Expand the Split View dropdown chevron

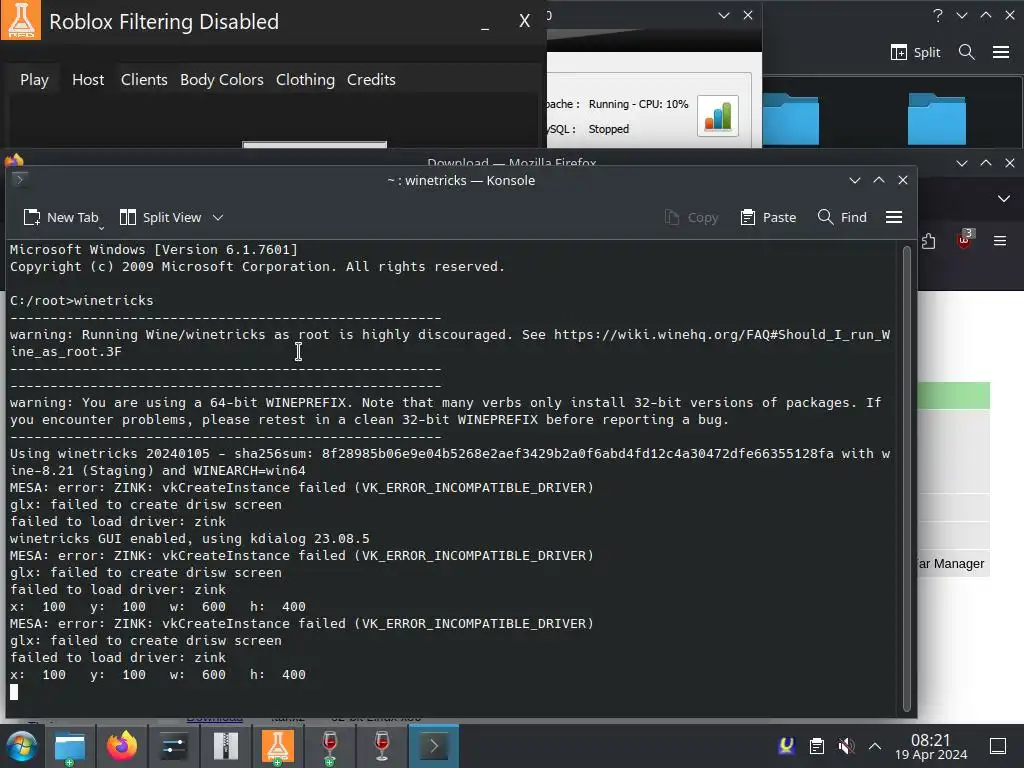tap(218, 217)
